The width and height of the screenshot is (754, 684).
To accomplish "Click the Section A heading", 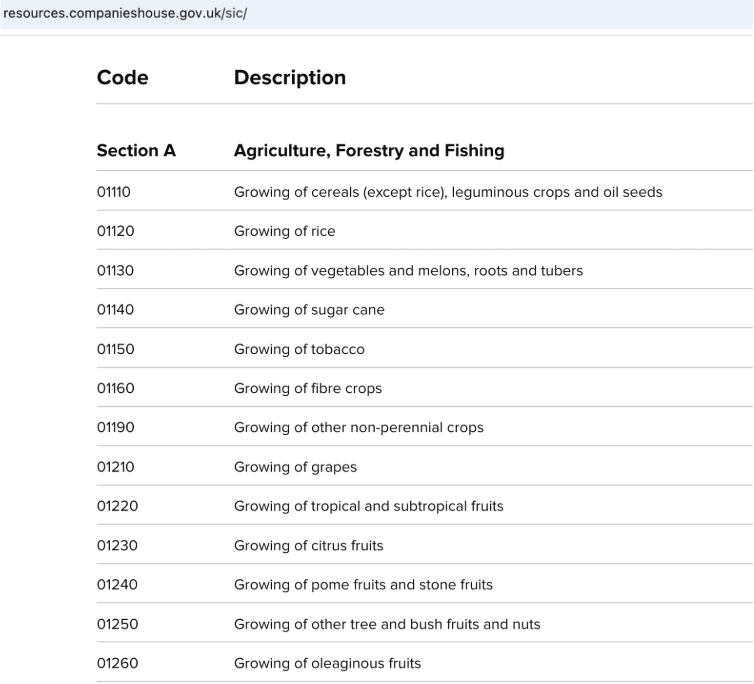I will [137, 151].
